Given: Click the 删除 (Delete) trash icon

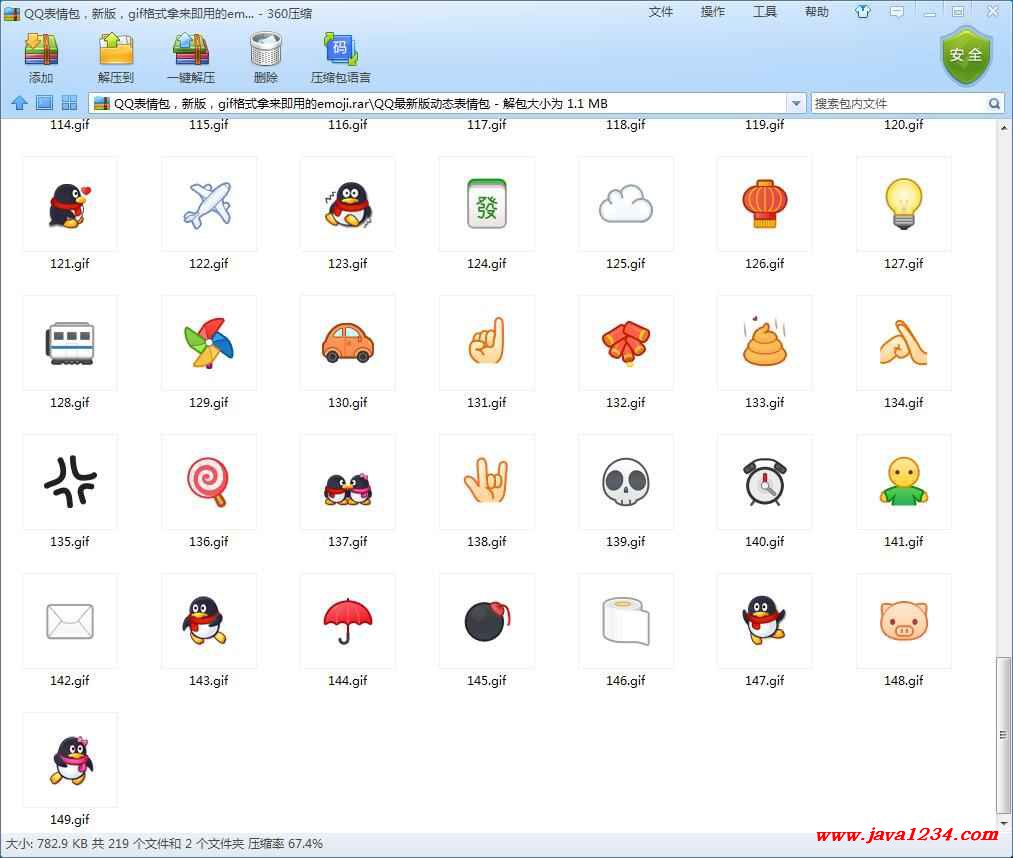Looking at the screenshot, I should (265, 57).
